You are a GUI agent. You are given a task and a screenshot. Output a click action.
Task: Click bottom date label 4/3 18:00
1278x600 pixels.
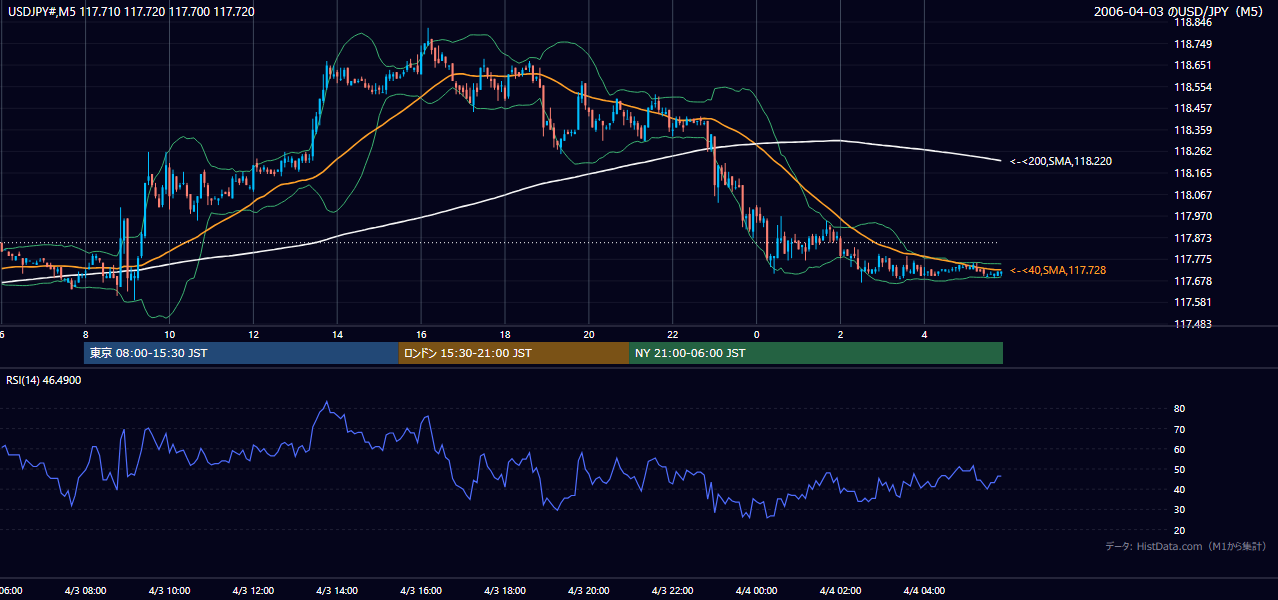[505, 590]
